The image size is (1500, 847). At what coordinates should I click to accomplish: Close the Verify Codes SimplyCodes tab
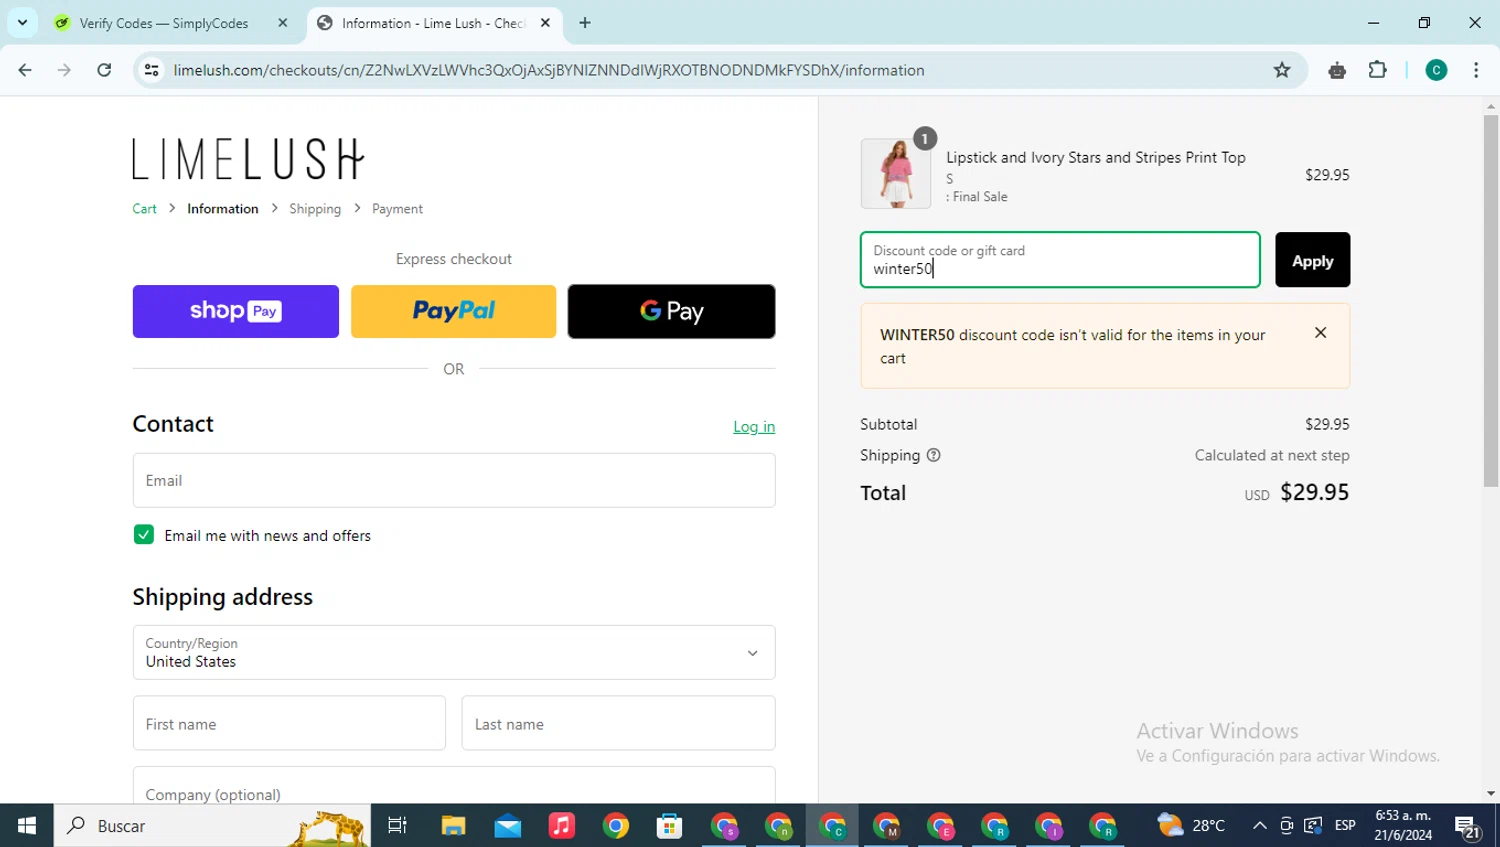(x=283, y=23)
